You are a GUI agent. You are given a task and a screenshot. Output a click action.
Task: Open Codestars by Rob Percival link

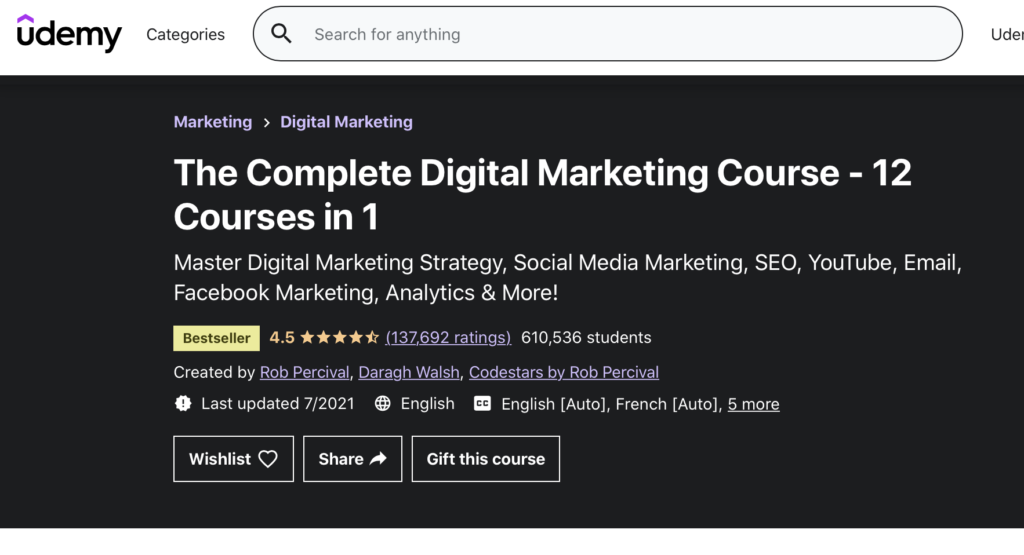coord(564,372)
